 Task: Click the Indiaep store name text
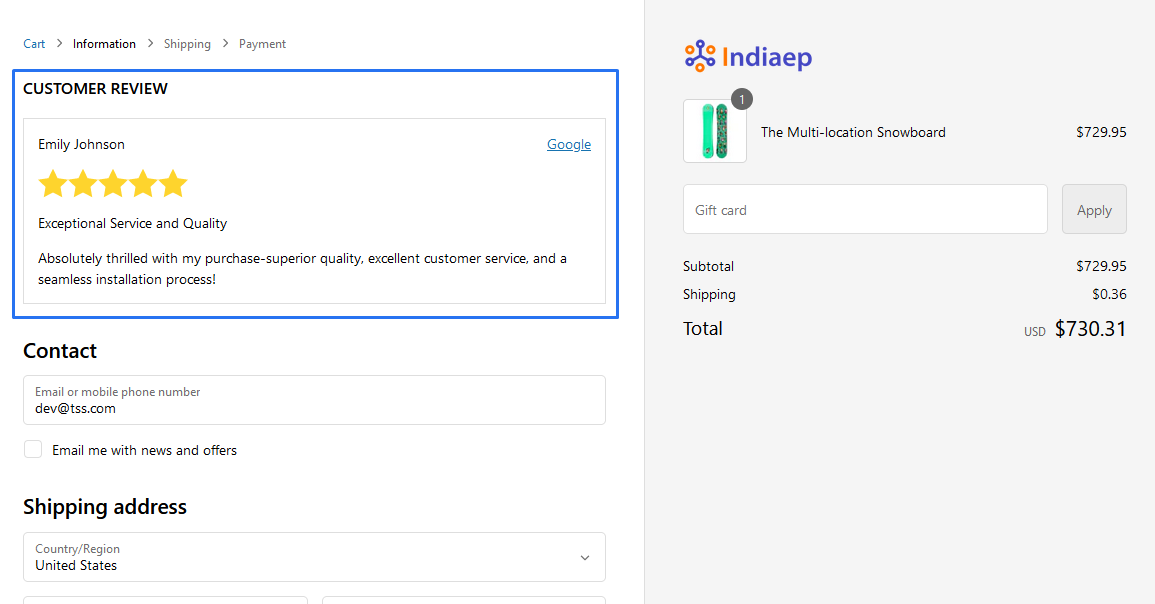pyautogui.click(x=766, y=57)
